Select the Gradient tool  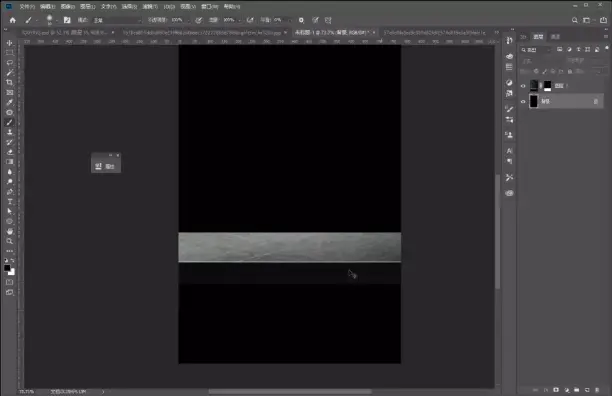pos(10,162)
